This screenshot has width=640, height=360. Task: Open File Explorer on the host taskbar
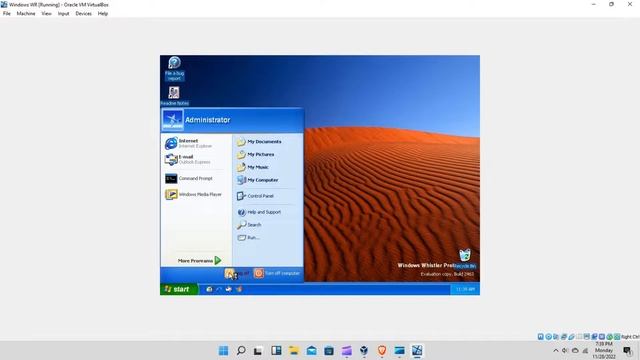pos(294,350)
